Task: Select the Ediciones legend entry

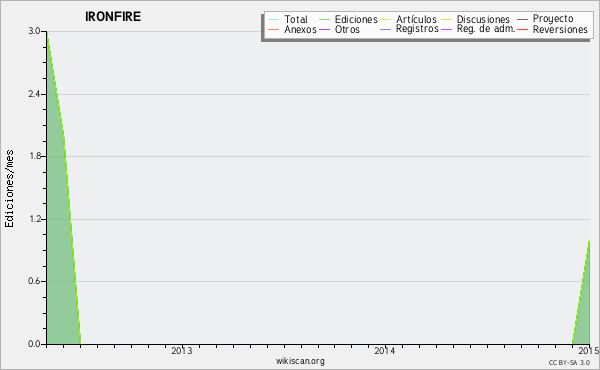Action: (356, 19)
